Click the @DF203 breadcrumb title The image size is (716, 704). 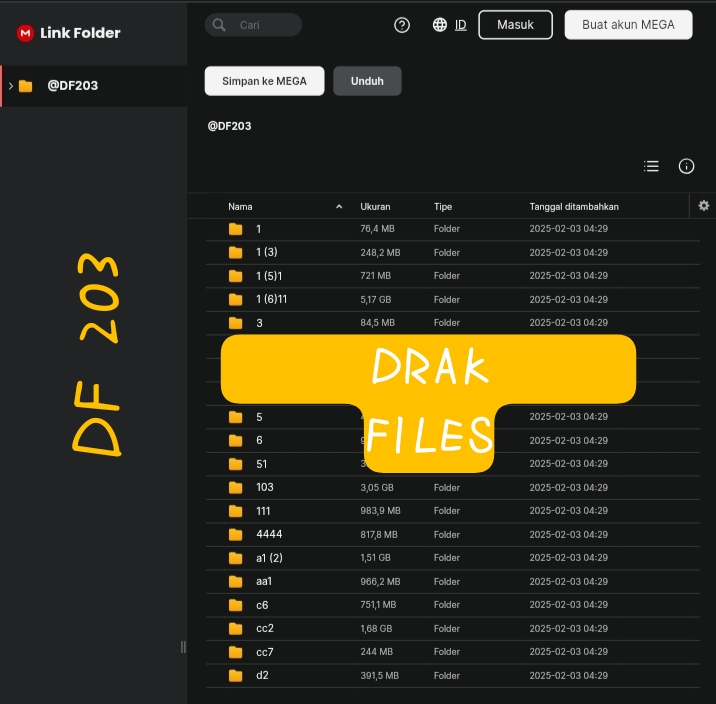click(229, 126)
